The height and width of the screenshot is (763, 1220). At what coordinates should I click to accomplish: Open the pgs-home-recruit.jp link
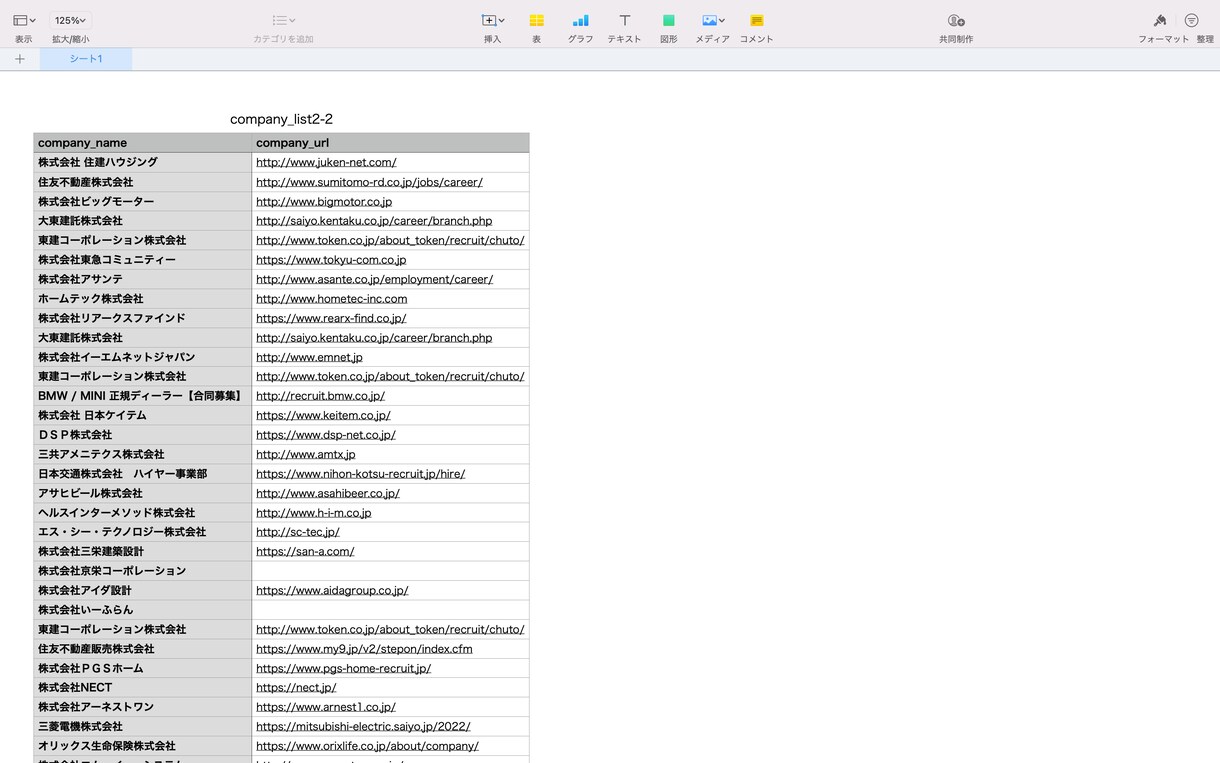(343, 668)
